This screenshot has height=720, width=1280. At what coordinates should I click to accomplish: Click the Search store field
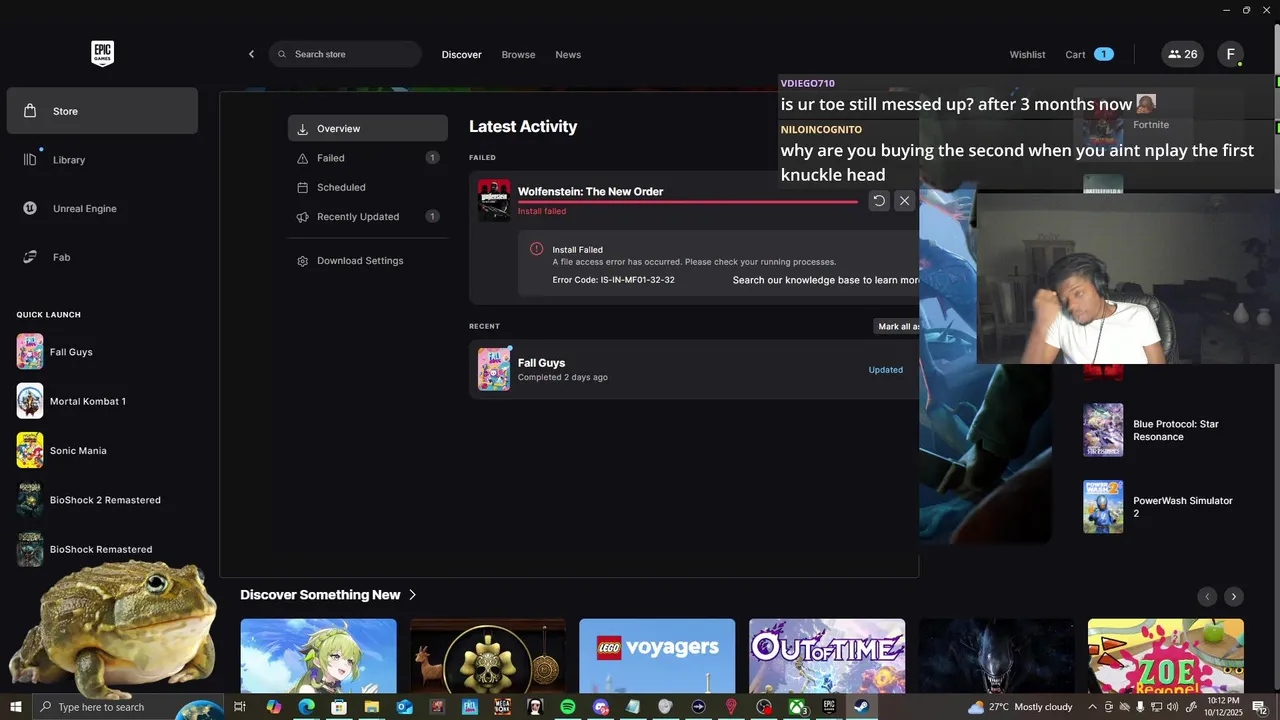345,54
